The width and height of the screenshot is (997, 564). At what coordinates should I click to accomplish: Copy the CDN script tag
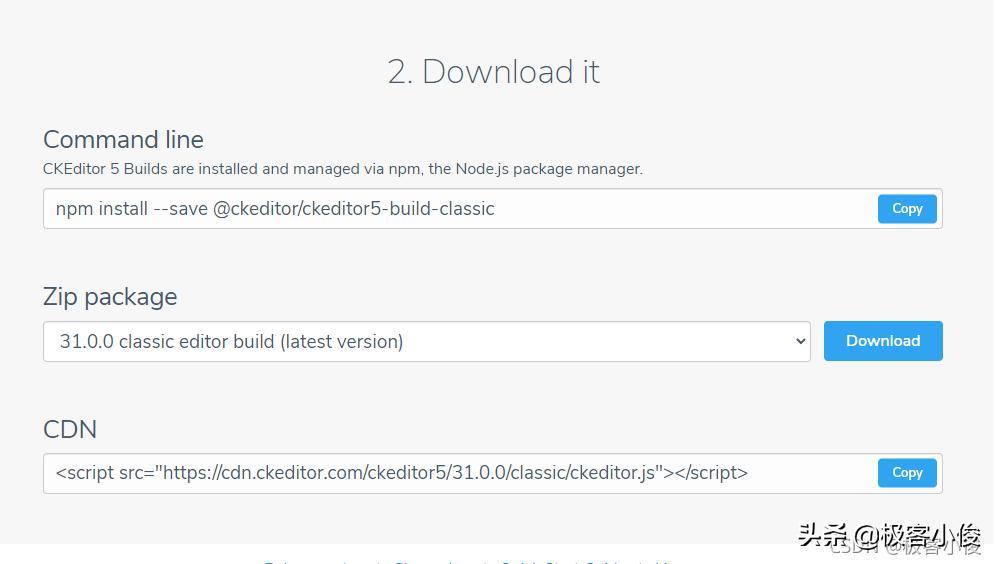point(907,473)
